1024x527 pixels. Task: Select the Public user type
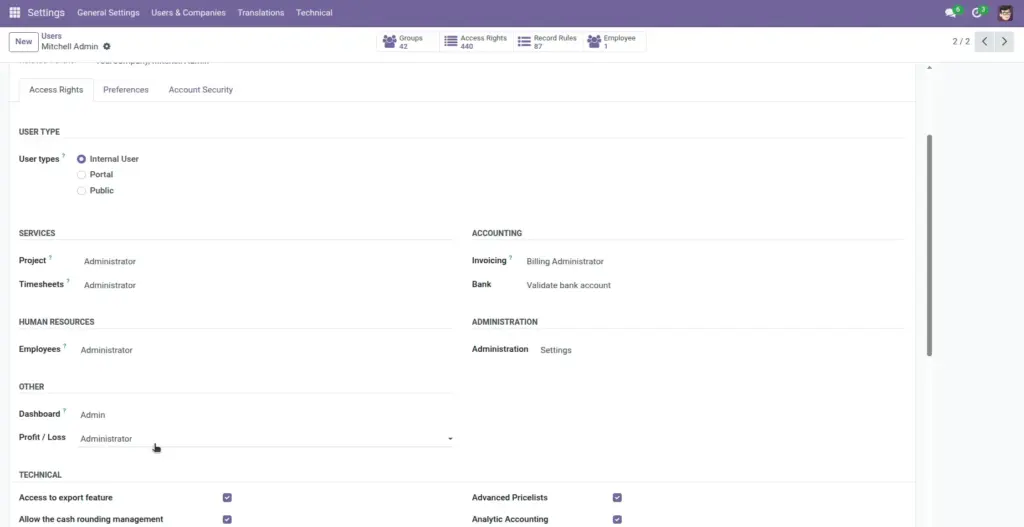[82, 191]
